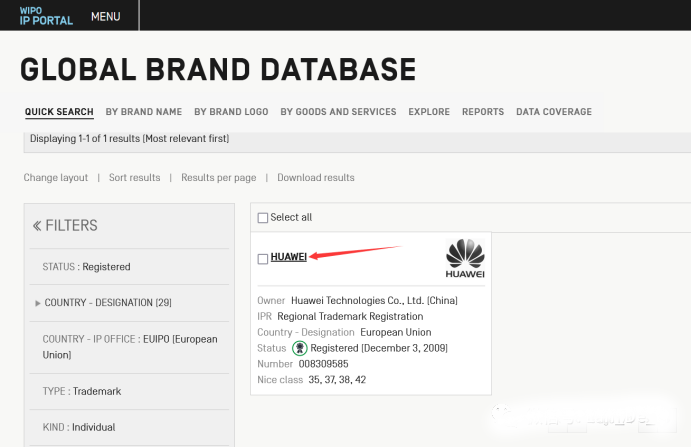Click Download results link

click(316, 177)
